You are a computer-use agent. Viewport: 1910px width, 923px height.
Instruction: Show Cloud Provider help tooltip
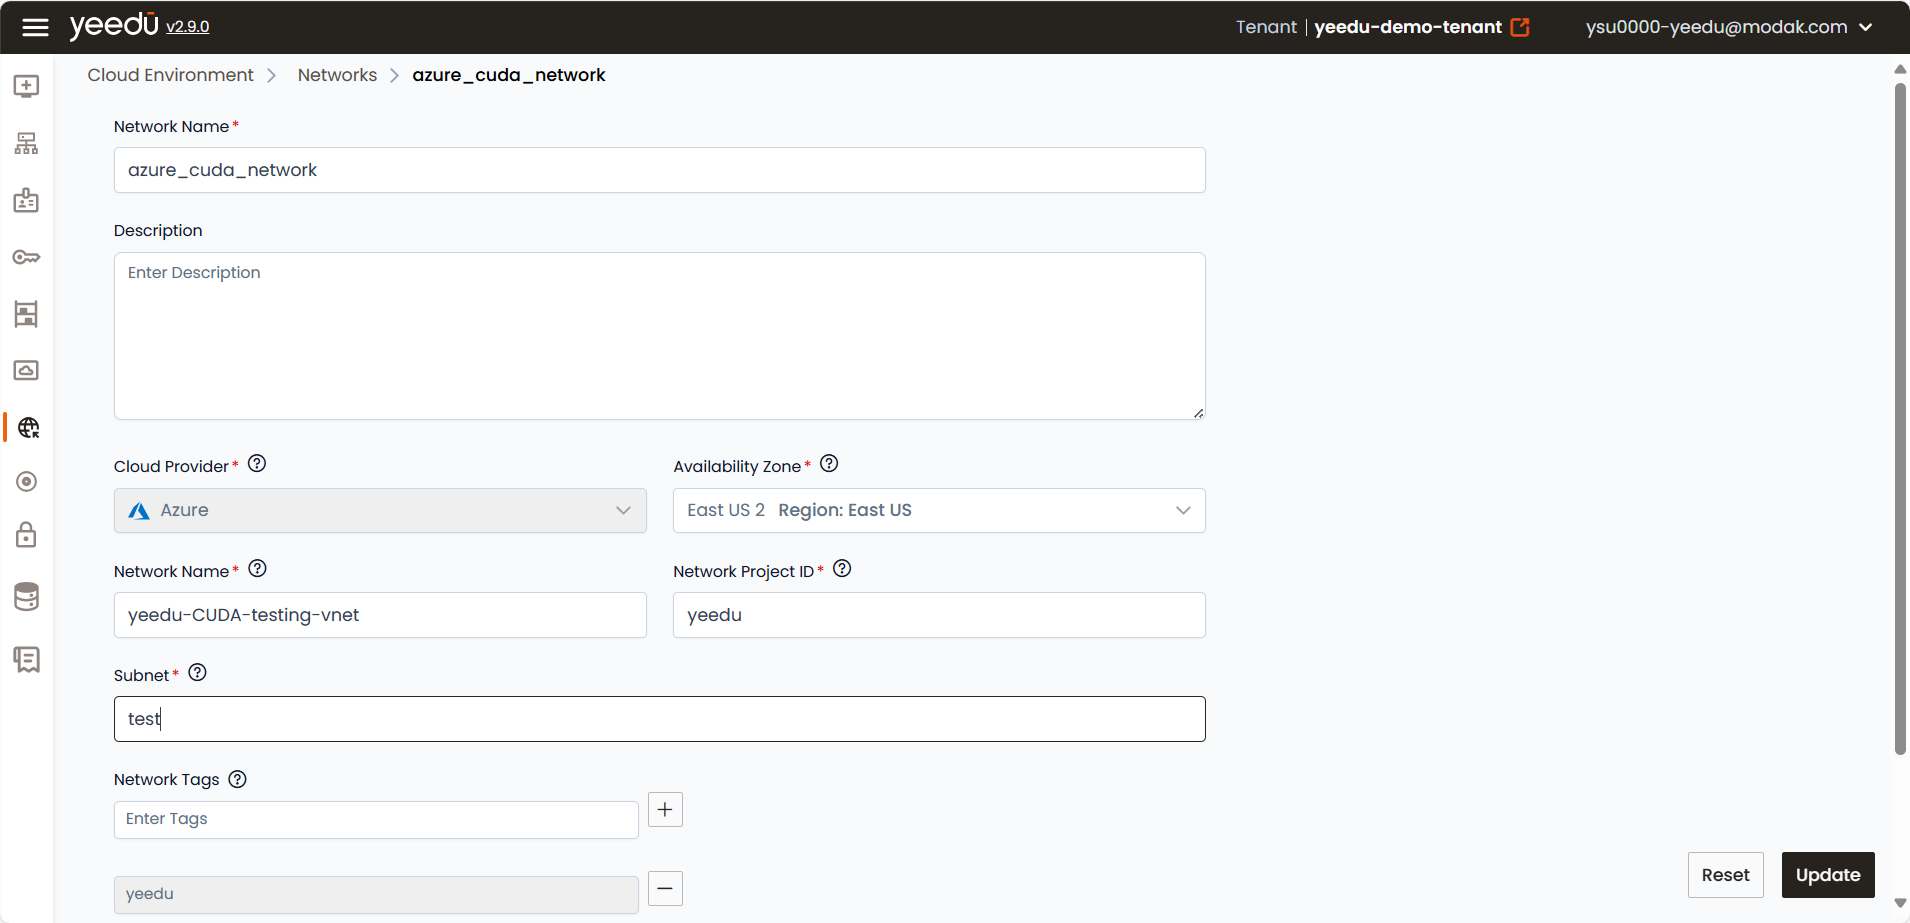pyautogui.click(x=257, y=464)
